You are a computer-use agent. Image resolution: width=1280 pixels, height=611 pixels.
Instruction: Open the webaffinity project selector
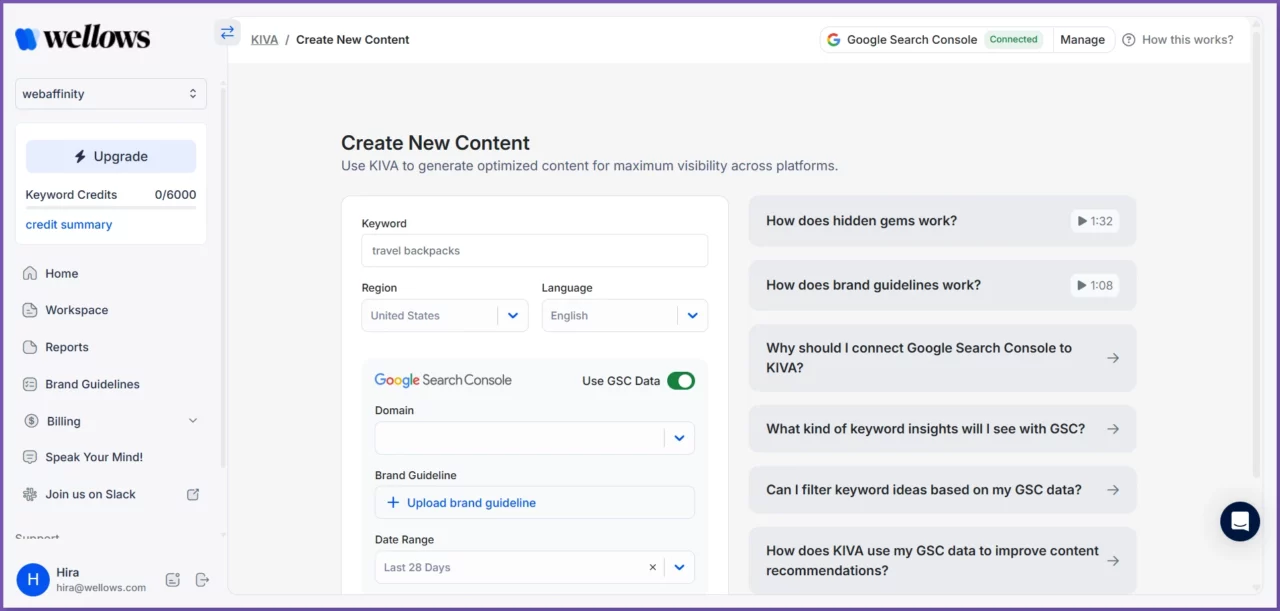pos(110,93)
